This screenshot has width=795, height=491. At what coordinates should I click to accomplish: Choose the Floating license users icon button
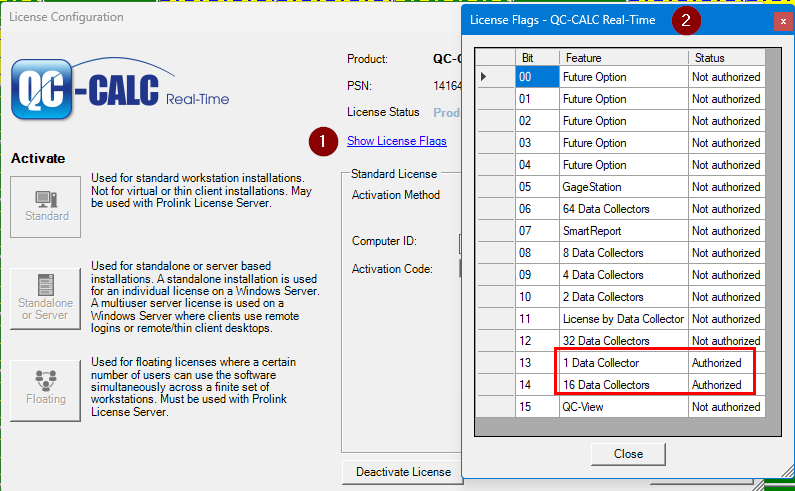pos(46,391)
